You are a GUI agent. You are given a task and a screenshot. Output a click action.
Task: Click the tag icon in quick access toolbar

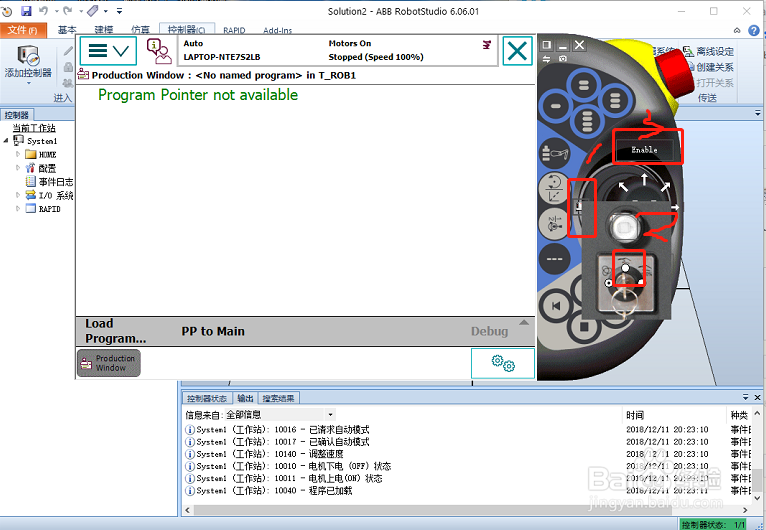point(92,11)
